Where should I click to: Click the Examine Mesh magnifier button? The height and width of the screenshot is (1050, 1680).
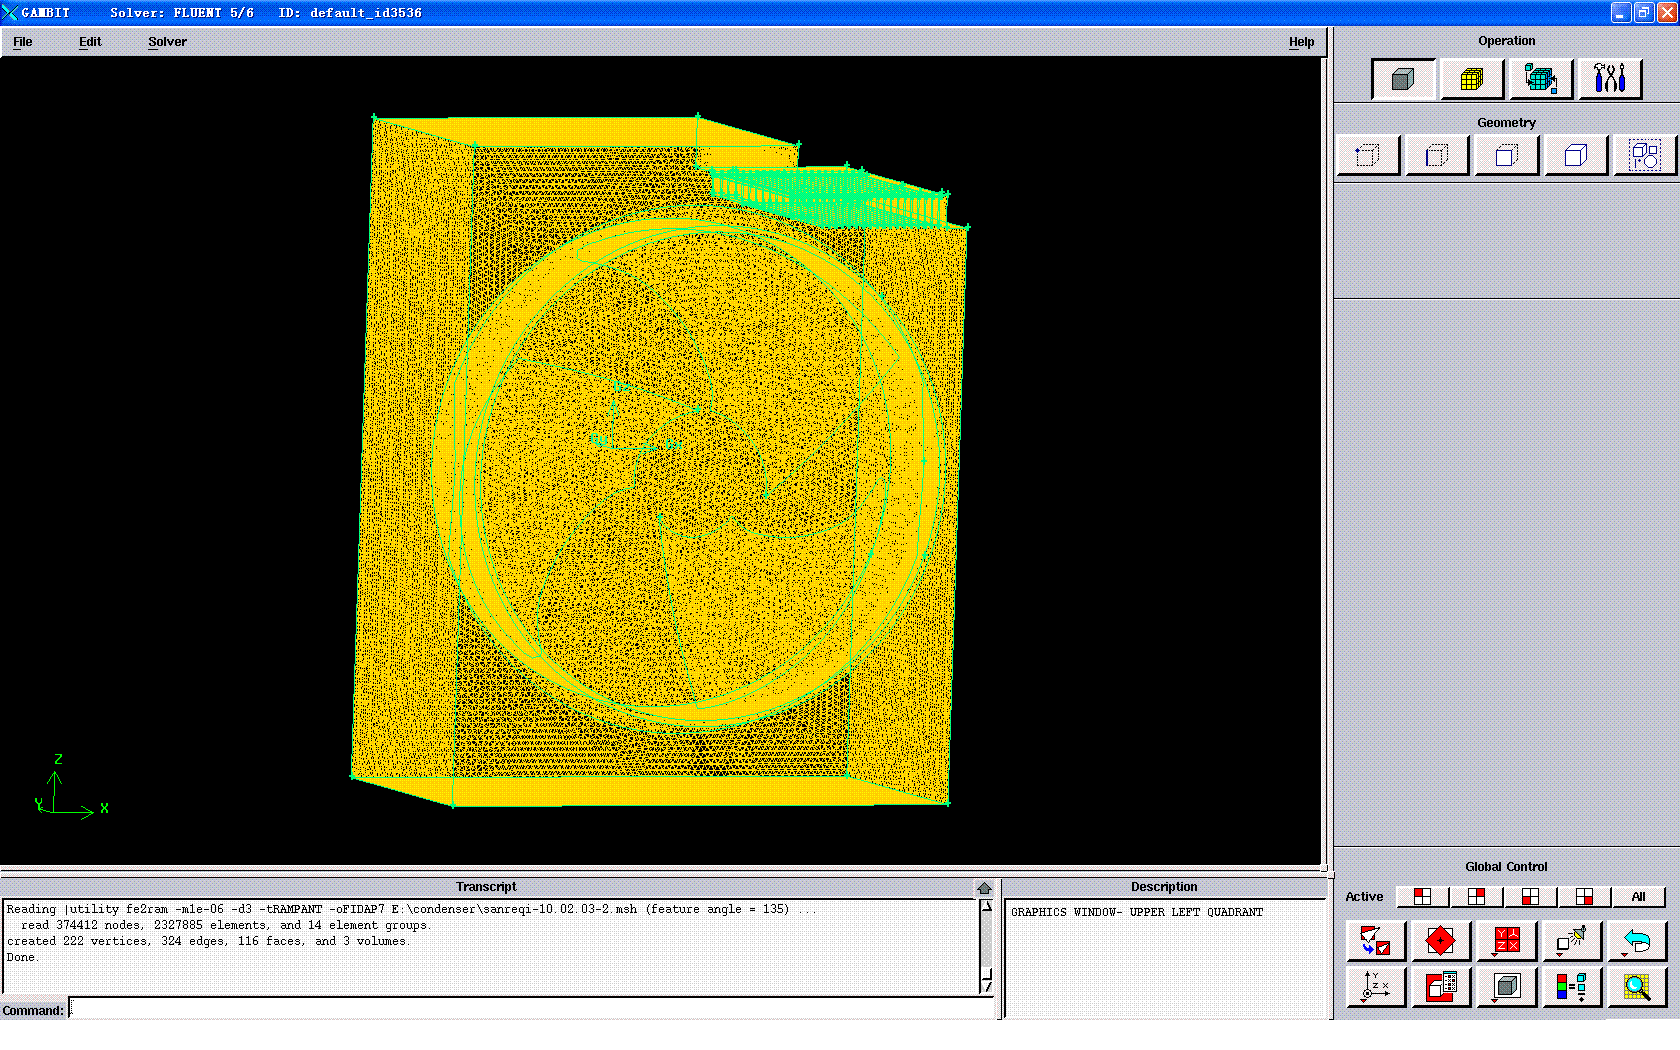[x=1636, y=987]
